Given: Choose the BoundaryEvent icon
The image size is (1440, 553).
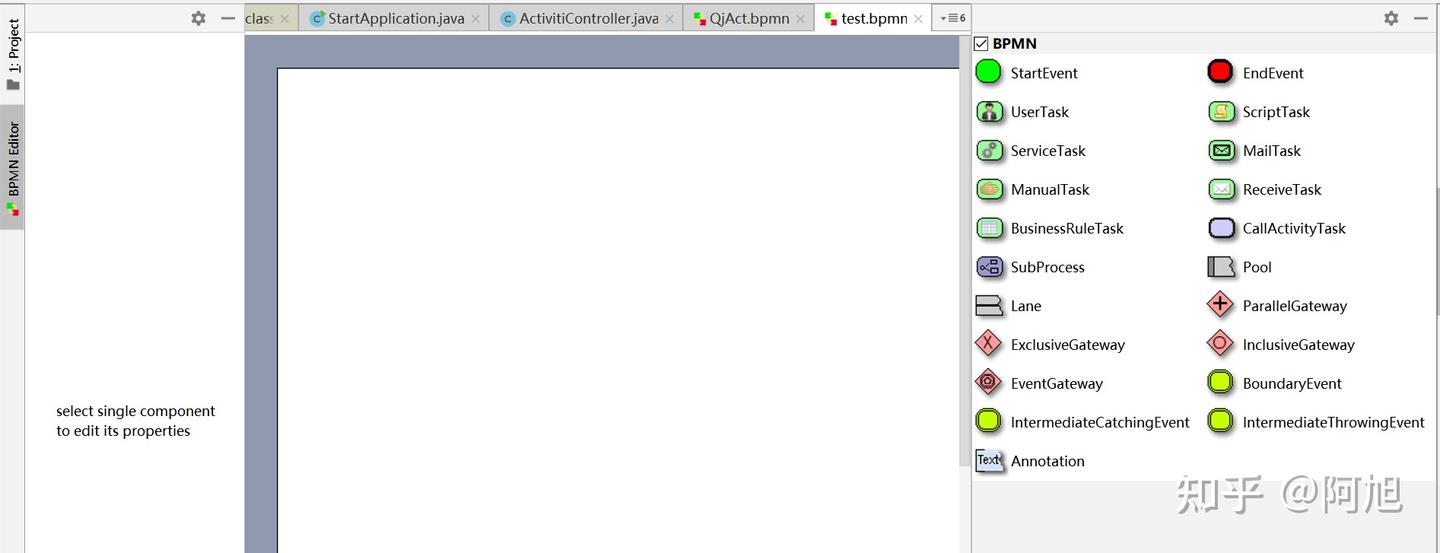Looking at the screenshot, I should point(1220,383).
